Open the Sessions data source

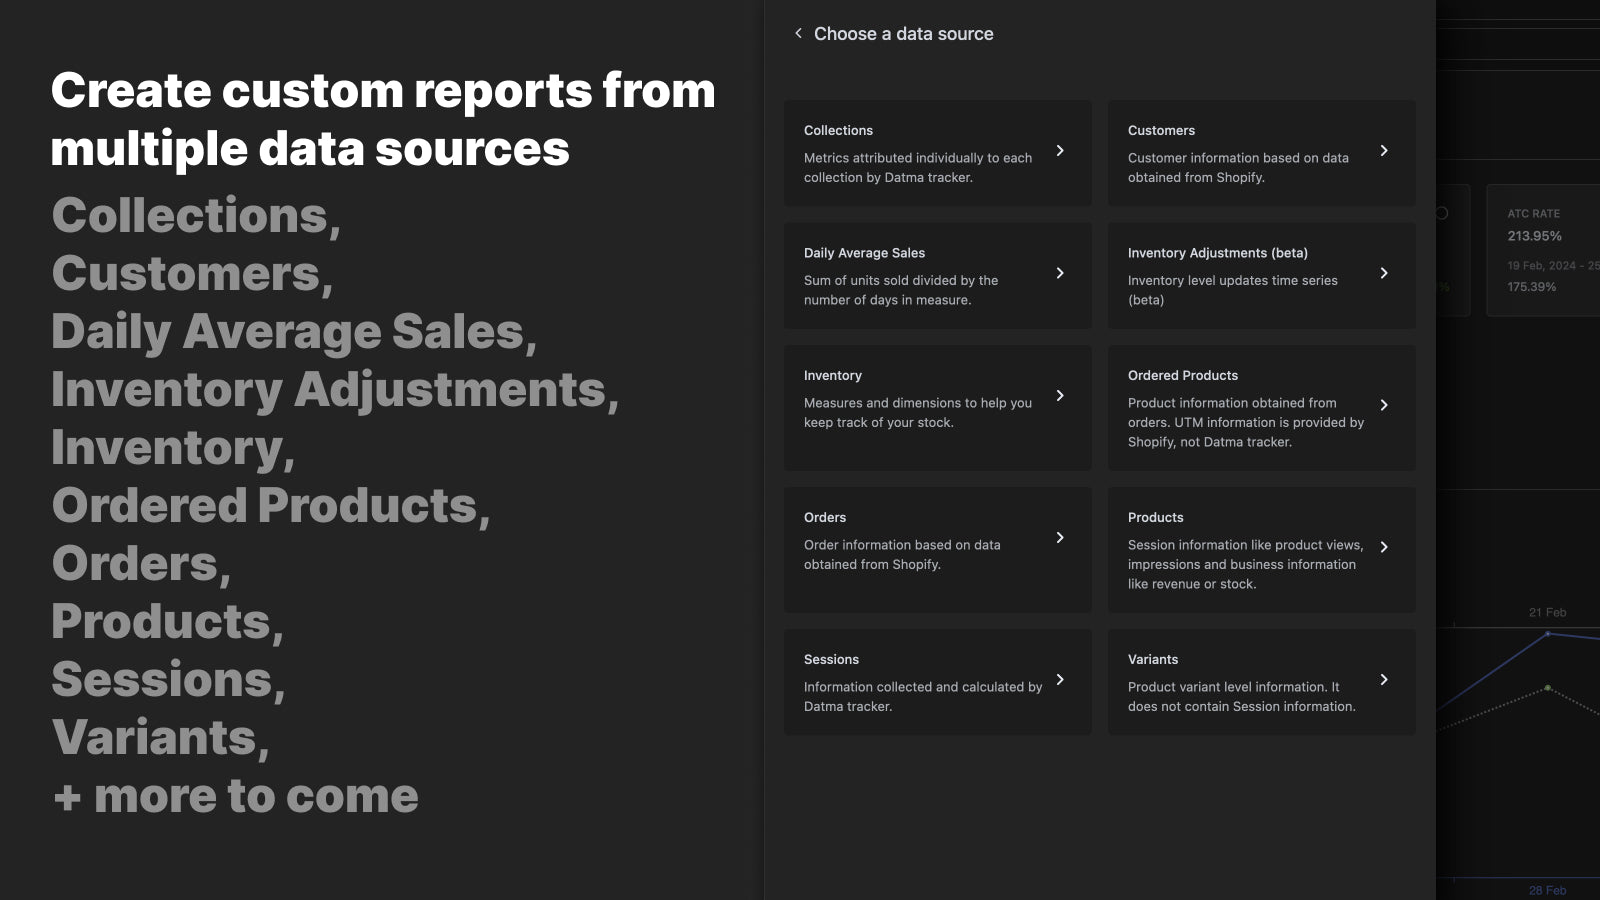click(937, 683)
